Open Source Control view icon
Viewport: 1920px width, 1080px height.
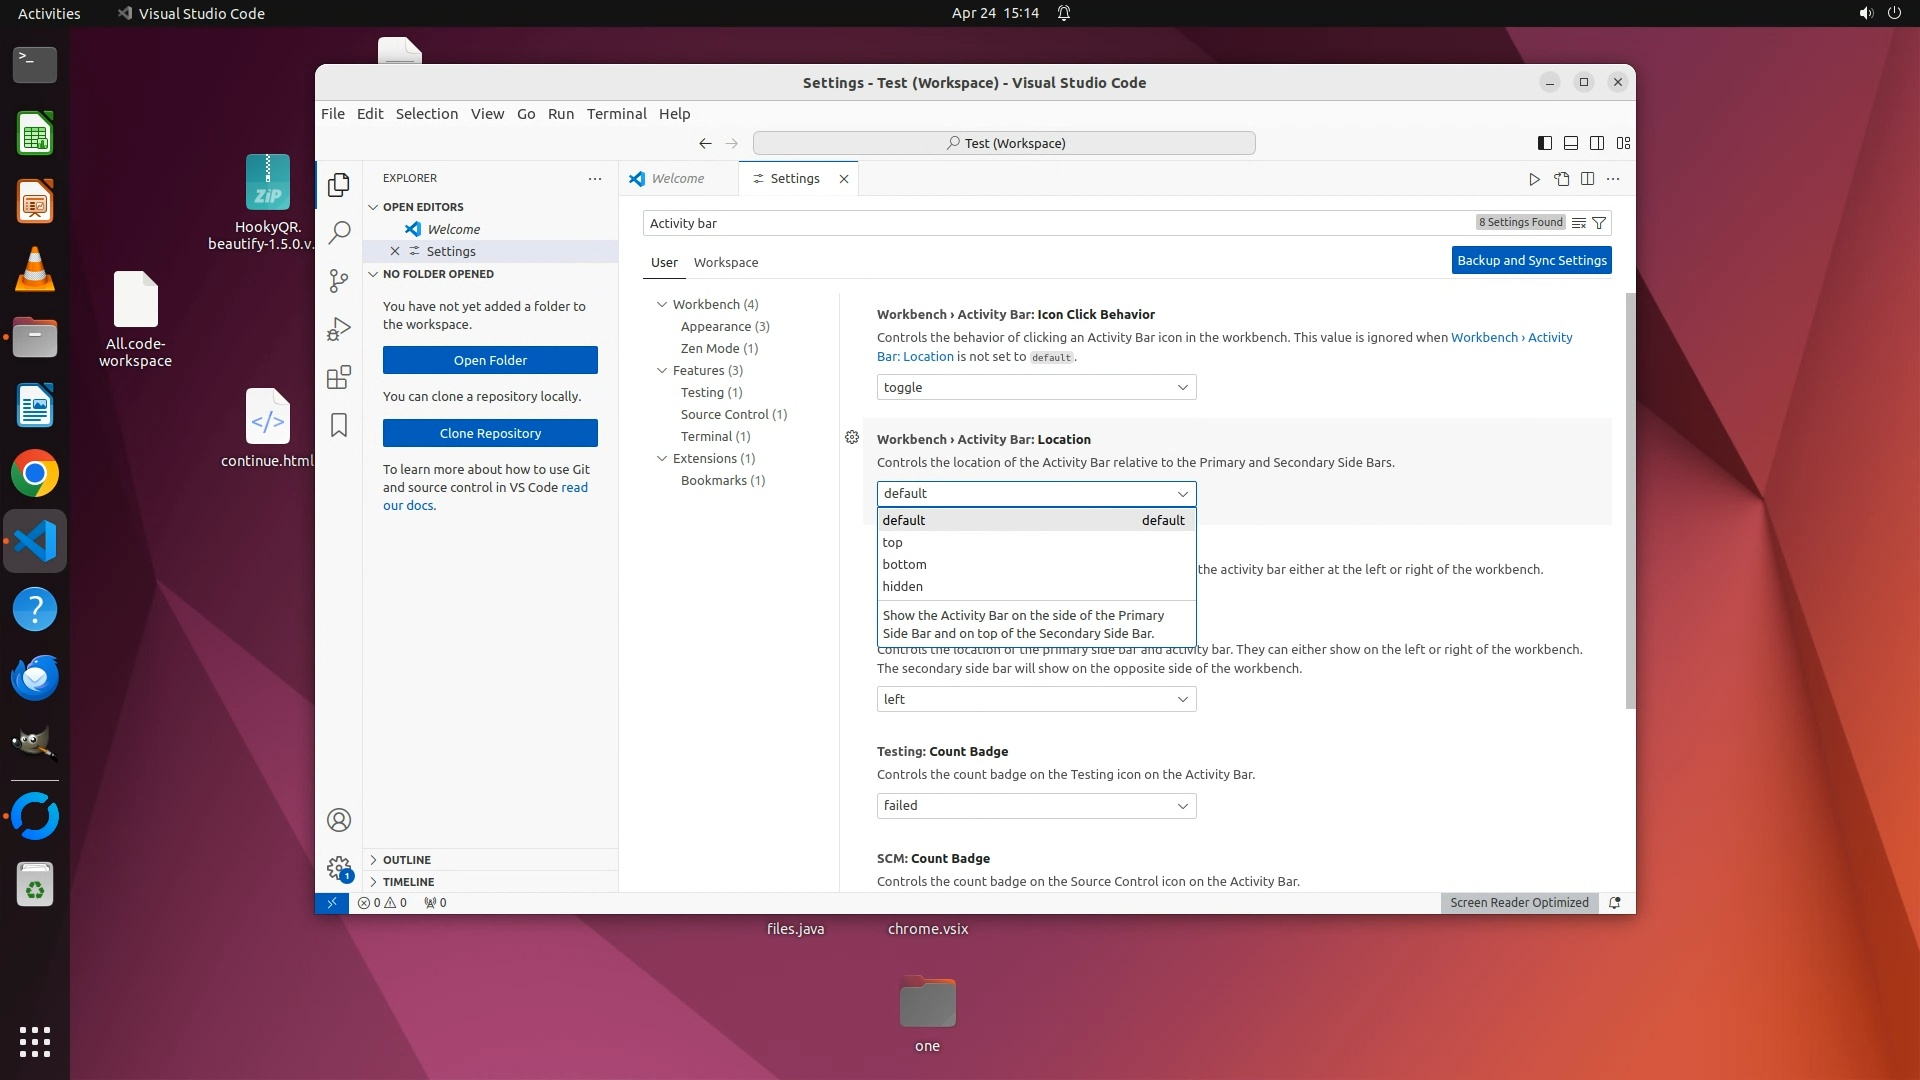(x=339, y=281)
